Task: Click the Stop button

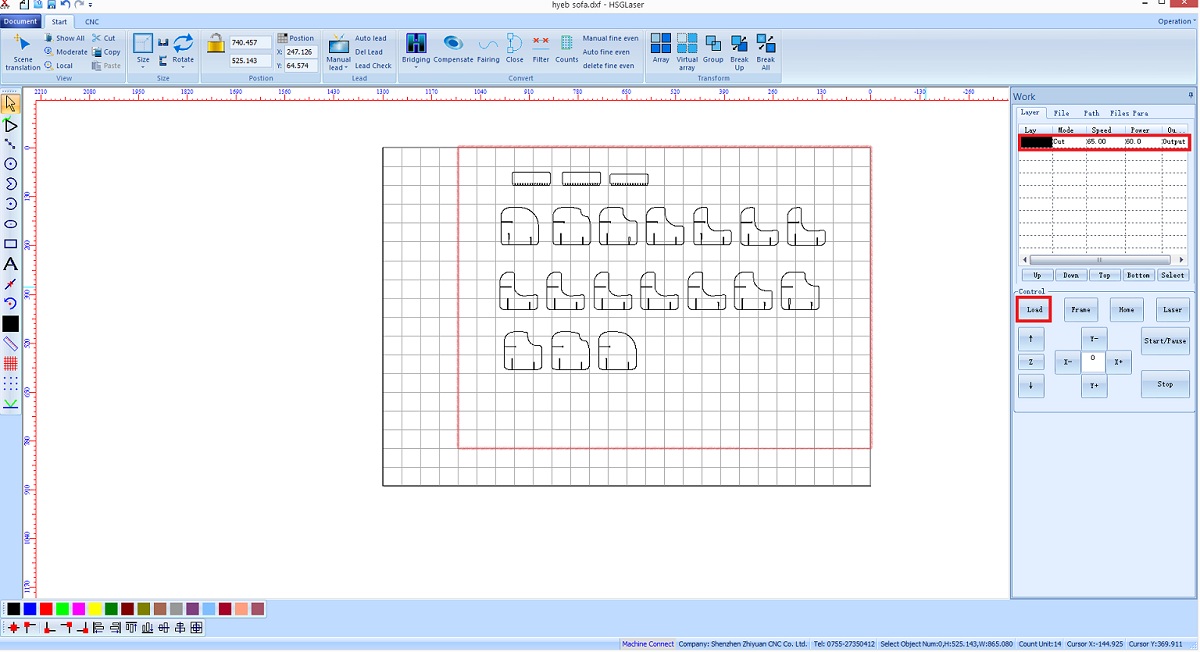Action: (x=1165, y=384)
